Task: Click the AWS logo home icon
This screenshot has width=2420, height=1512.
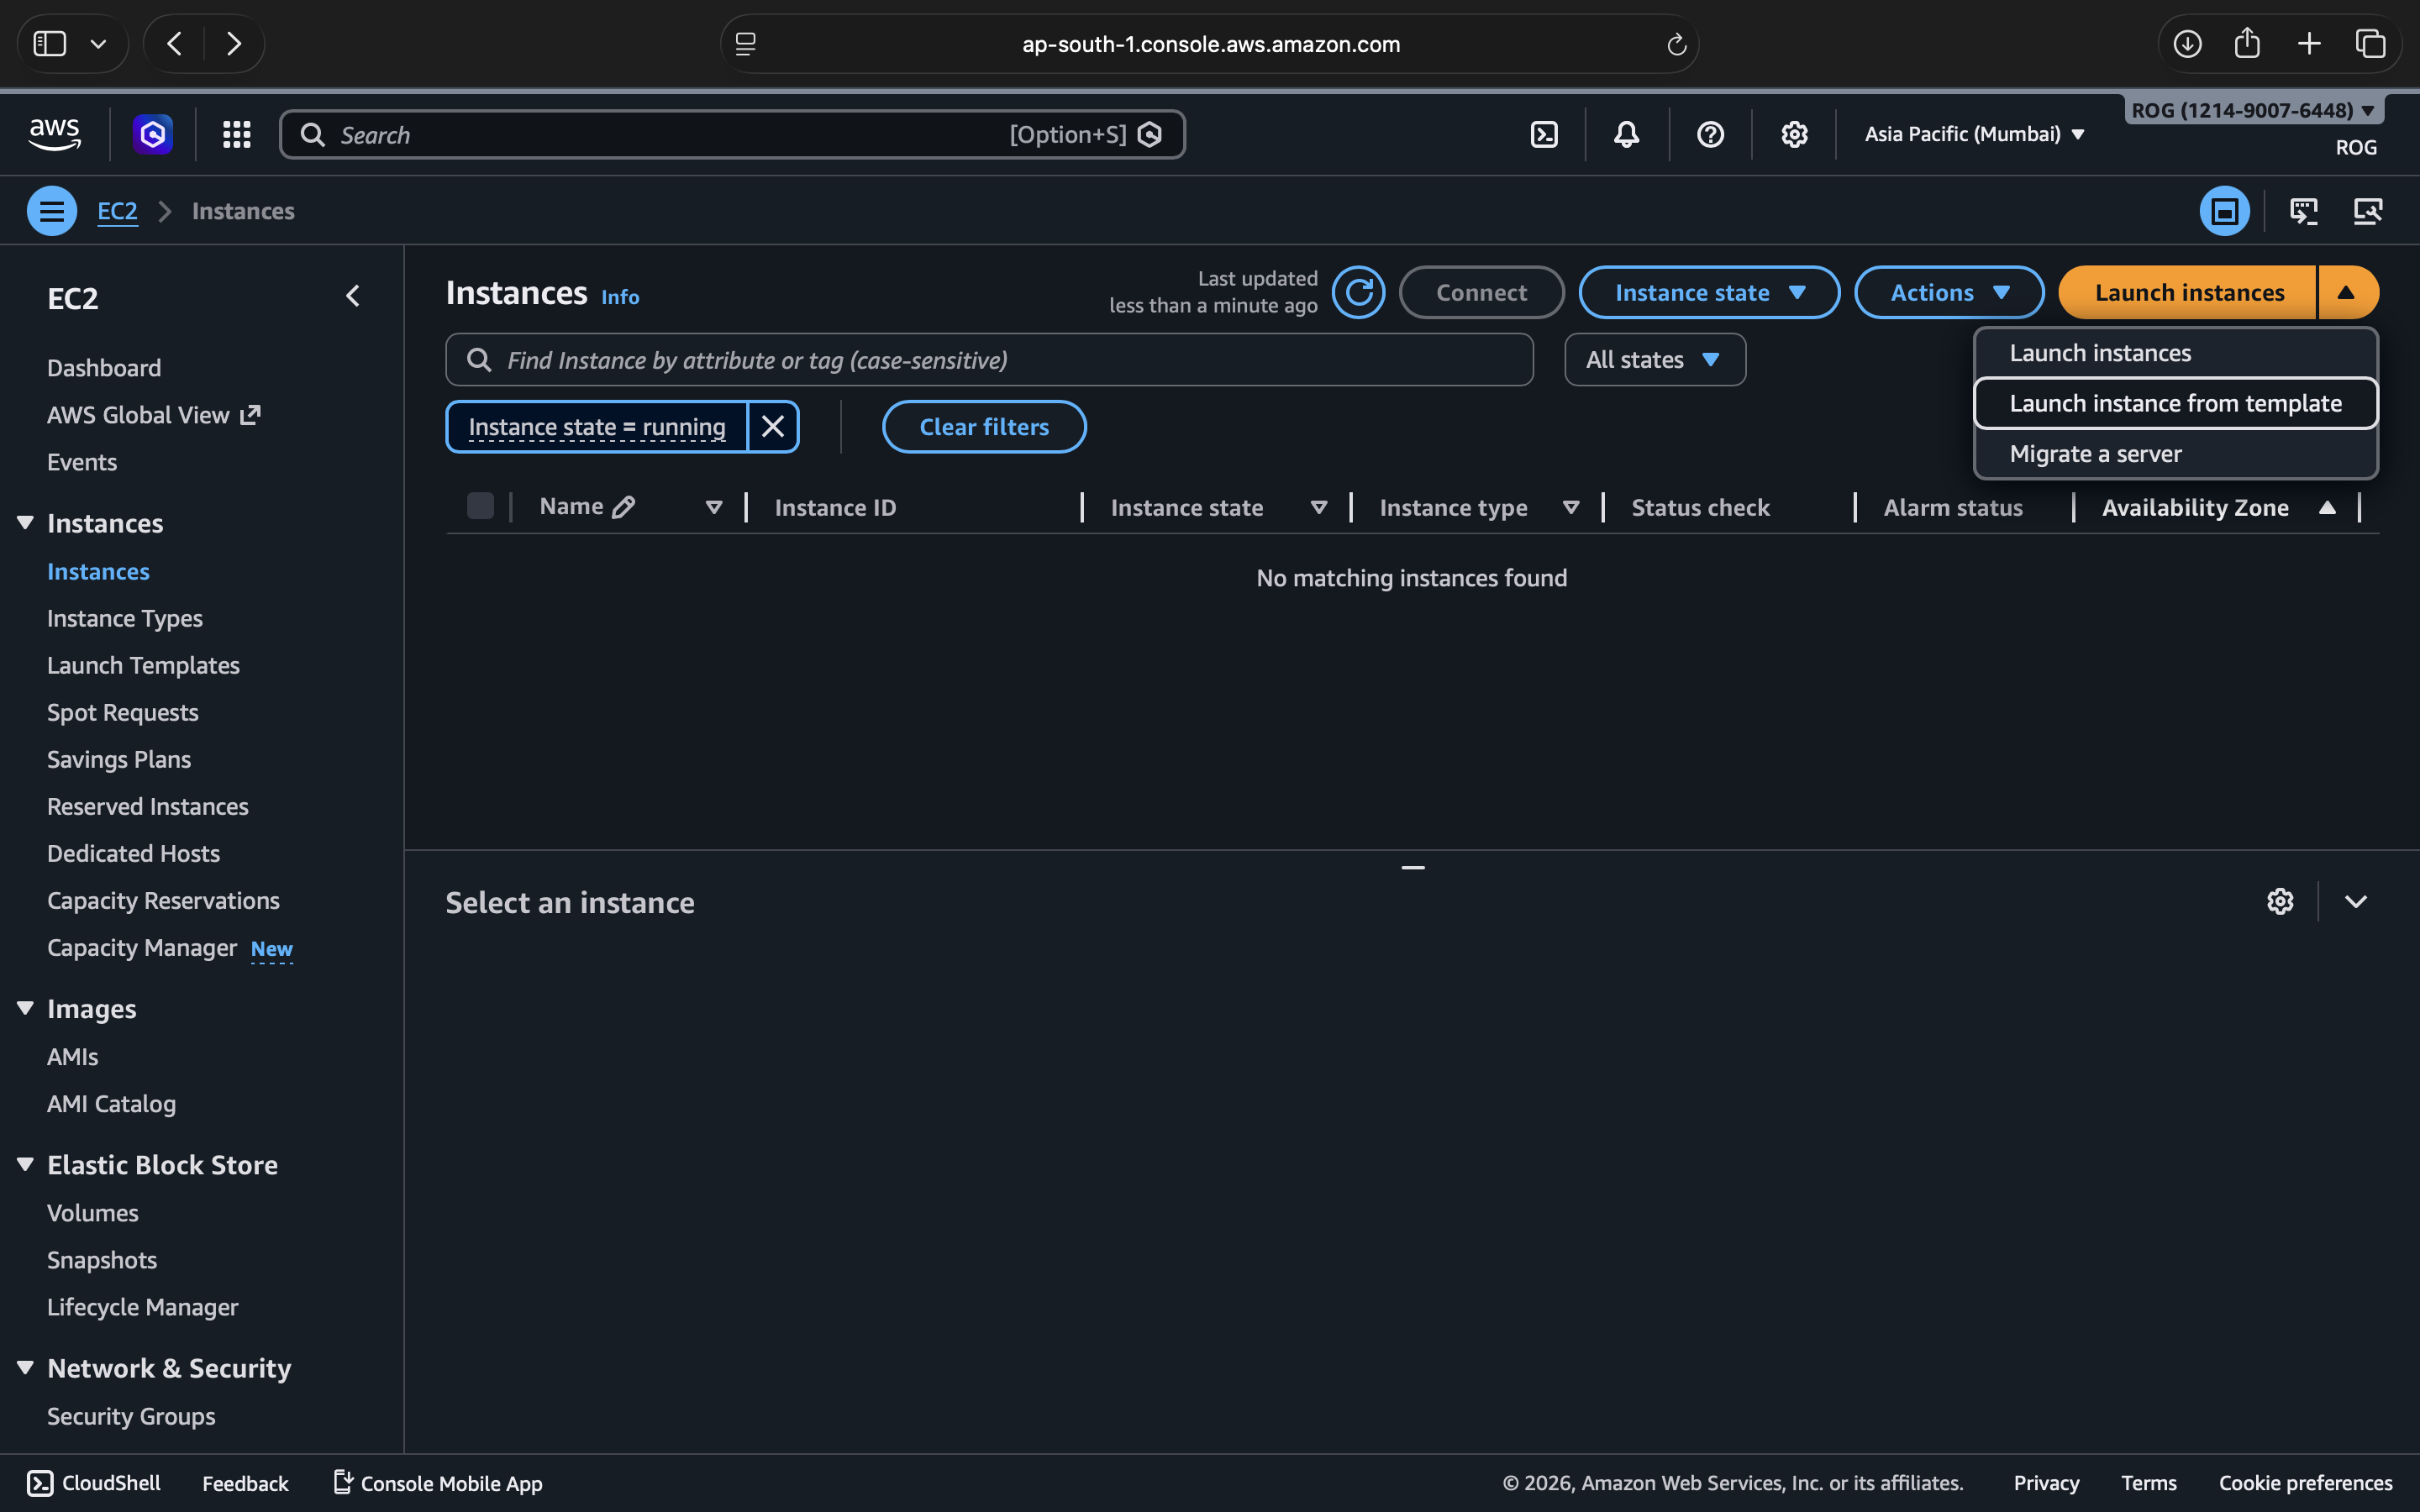Action: (55, 134)
